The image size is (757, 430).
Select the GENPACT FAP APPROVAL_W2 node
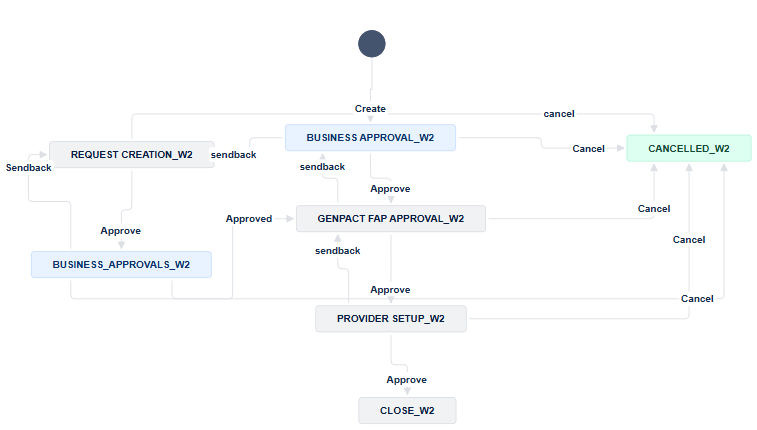click(x=391, y=219)
